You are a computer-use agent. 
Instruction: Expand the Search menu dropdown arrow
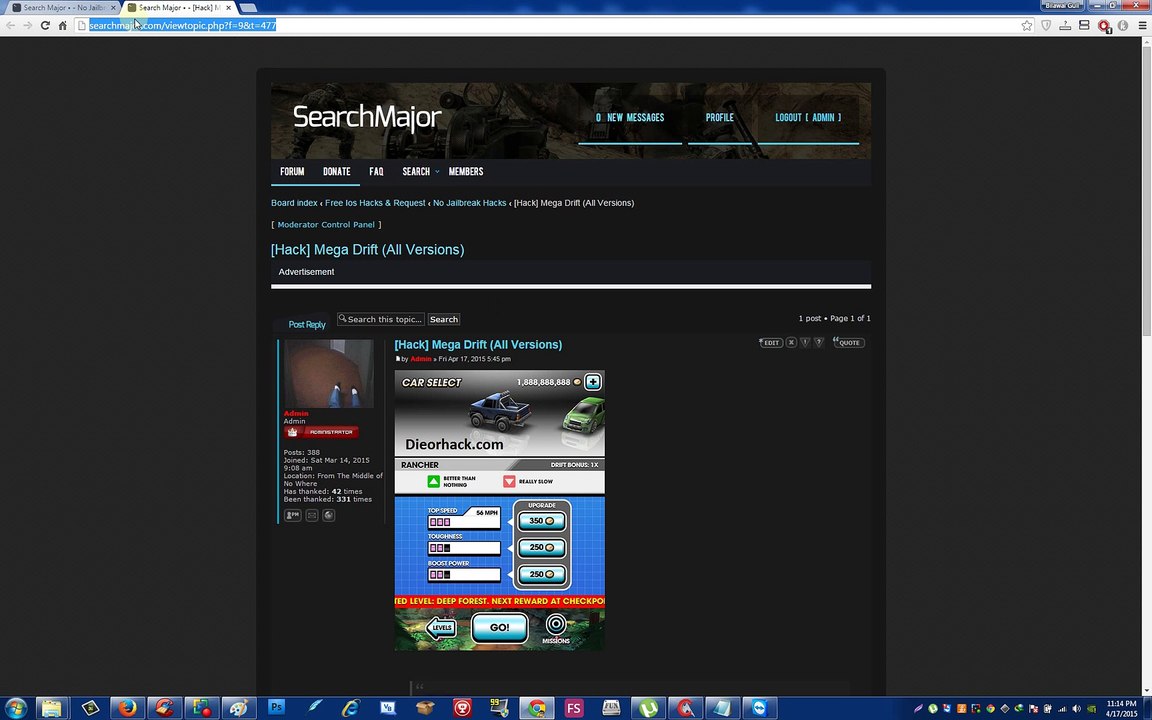(x=437, y=172)
